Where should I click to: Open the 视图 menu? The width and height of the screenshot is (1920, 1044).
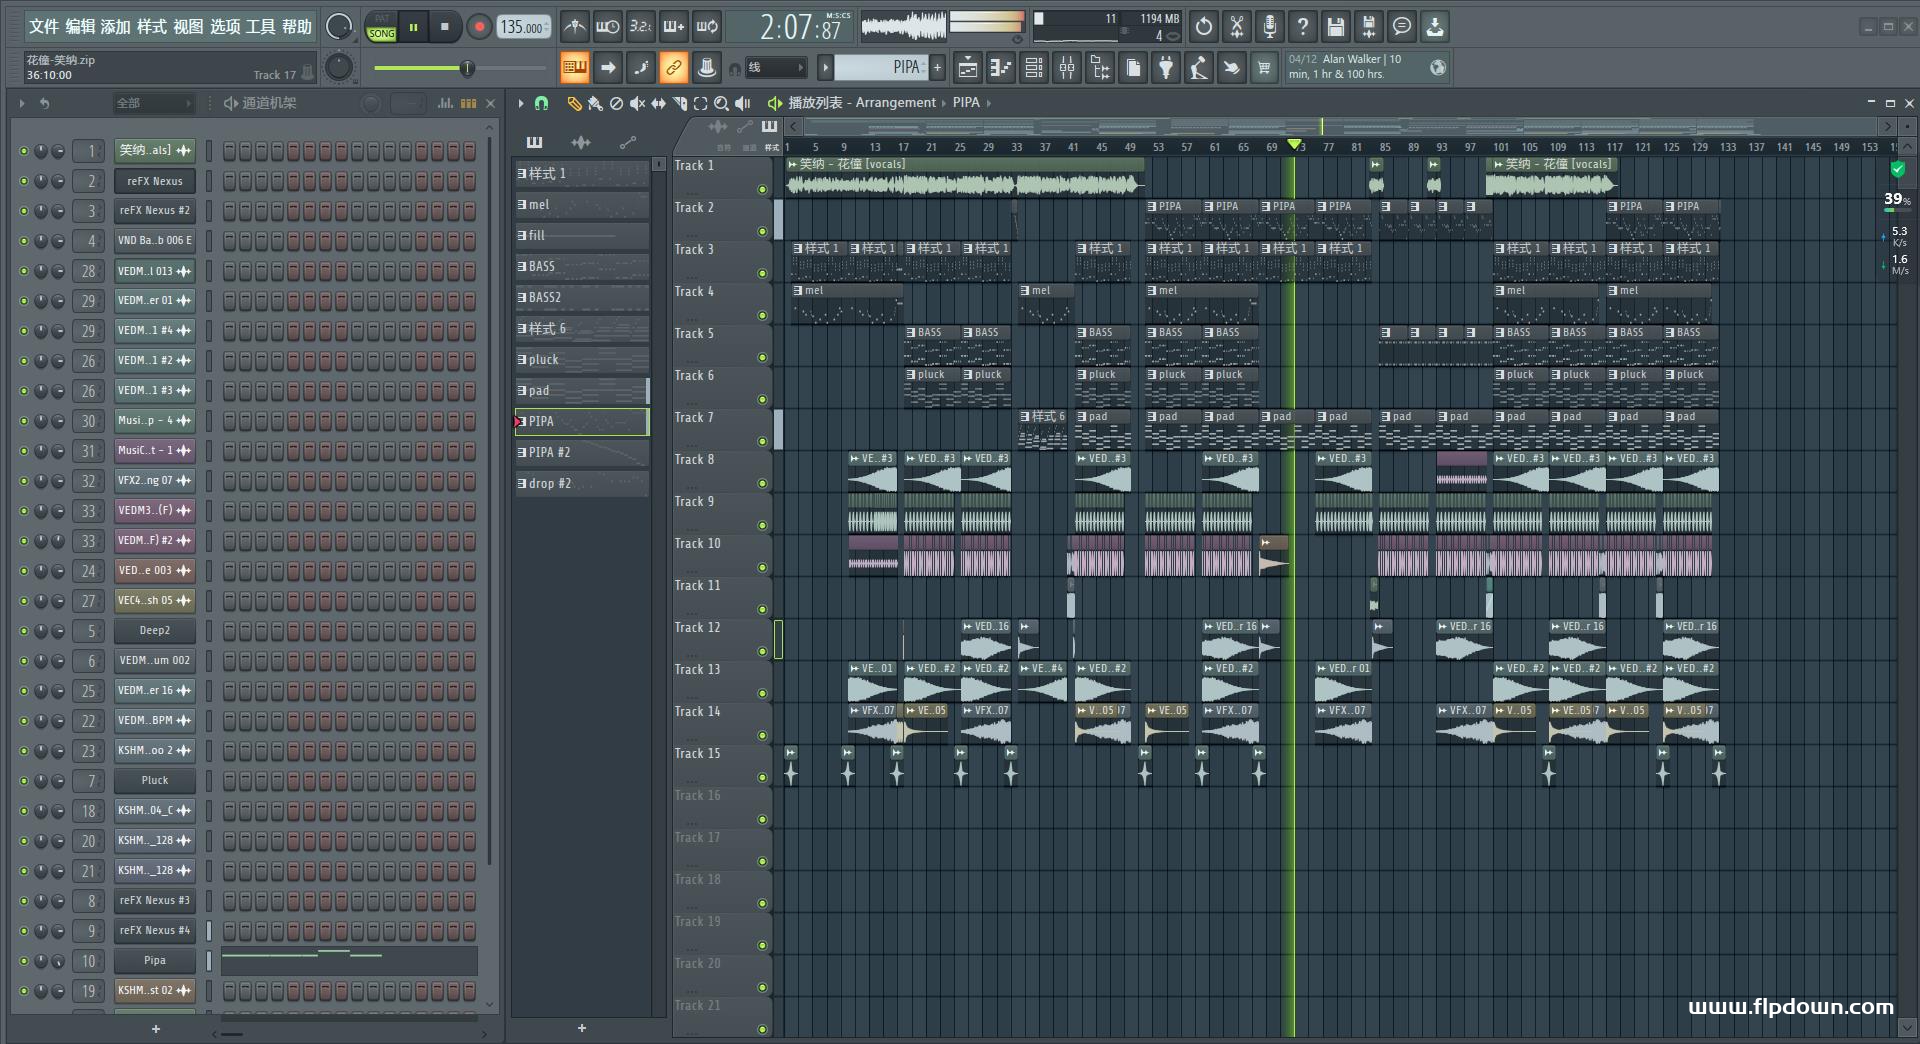tap(188, 27)
